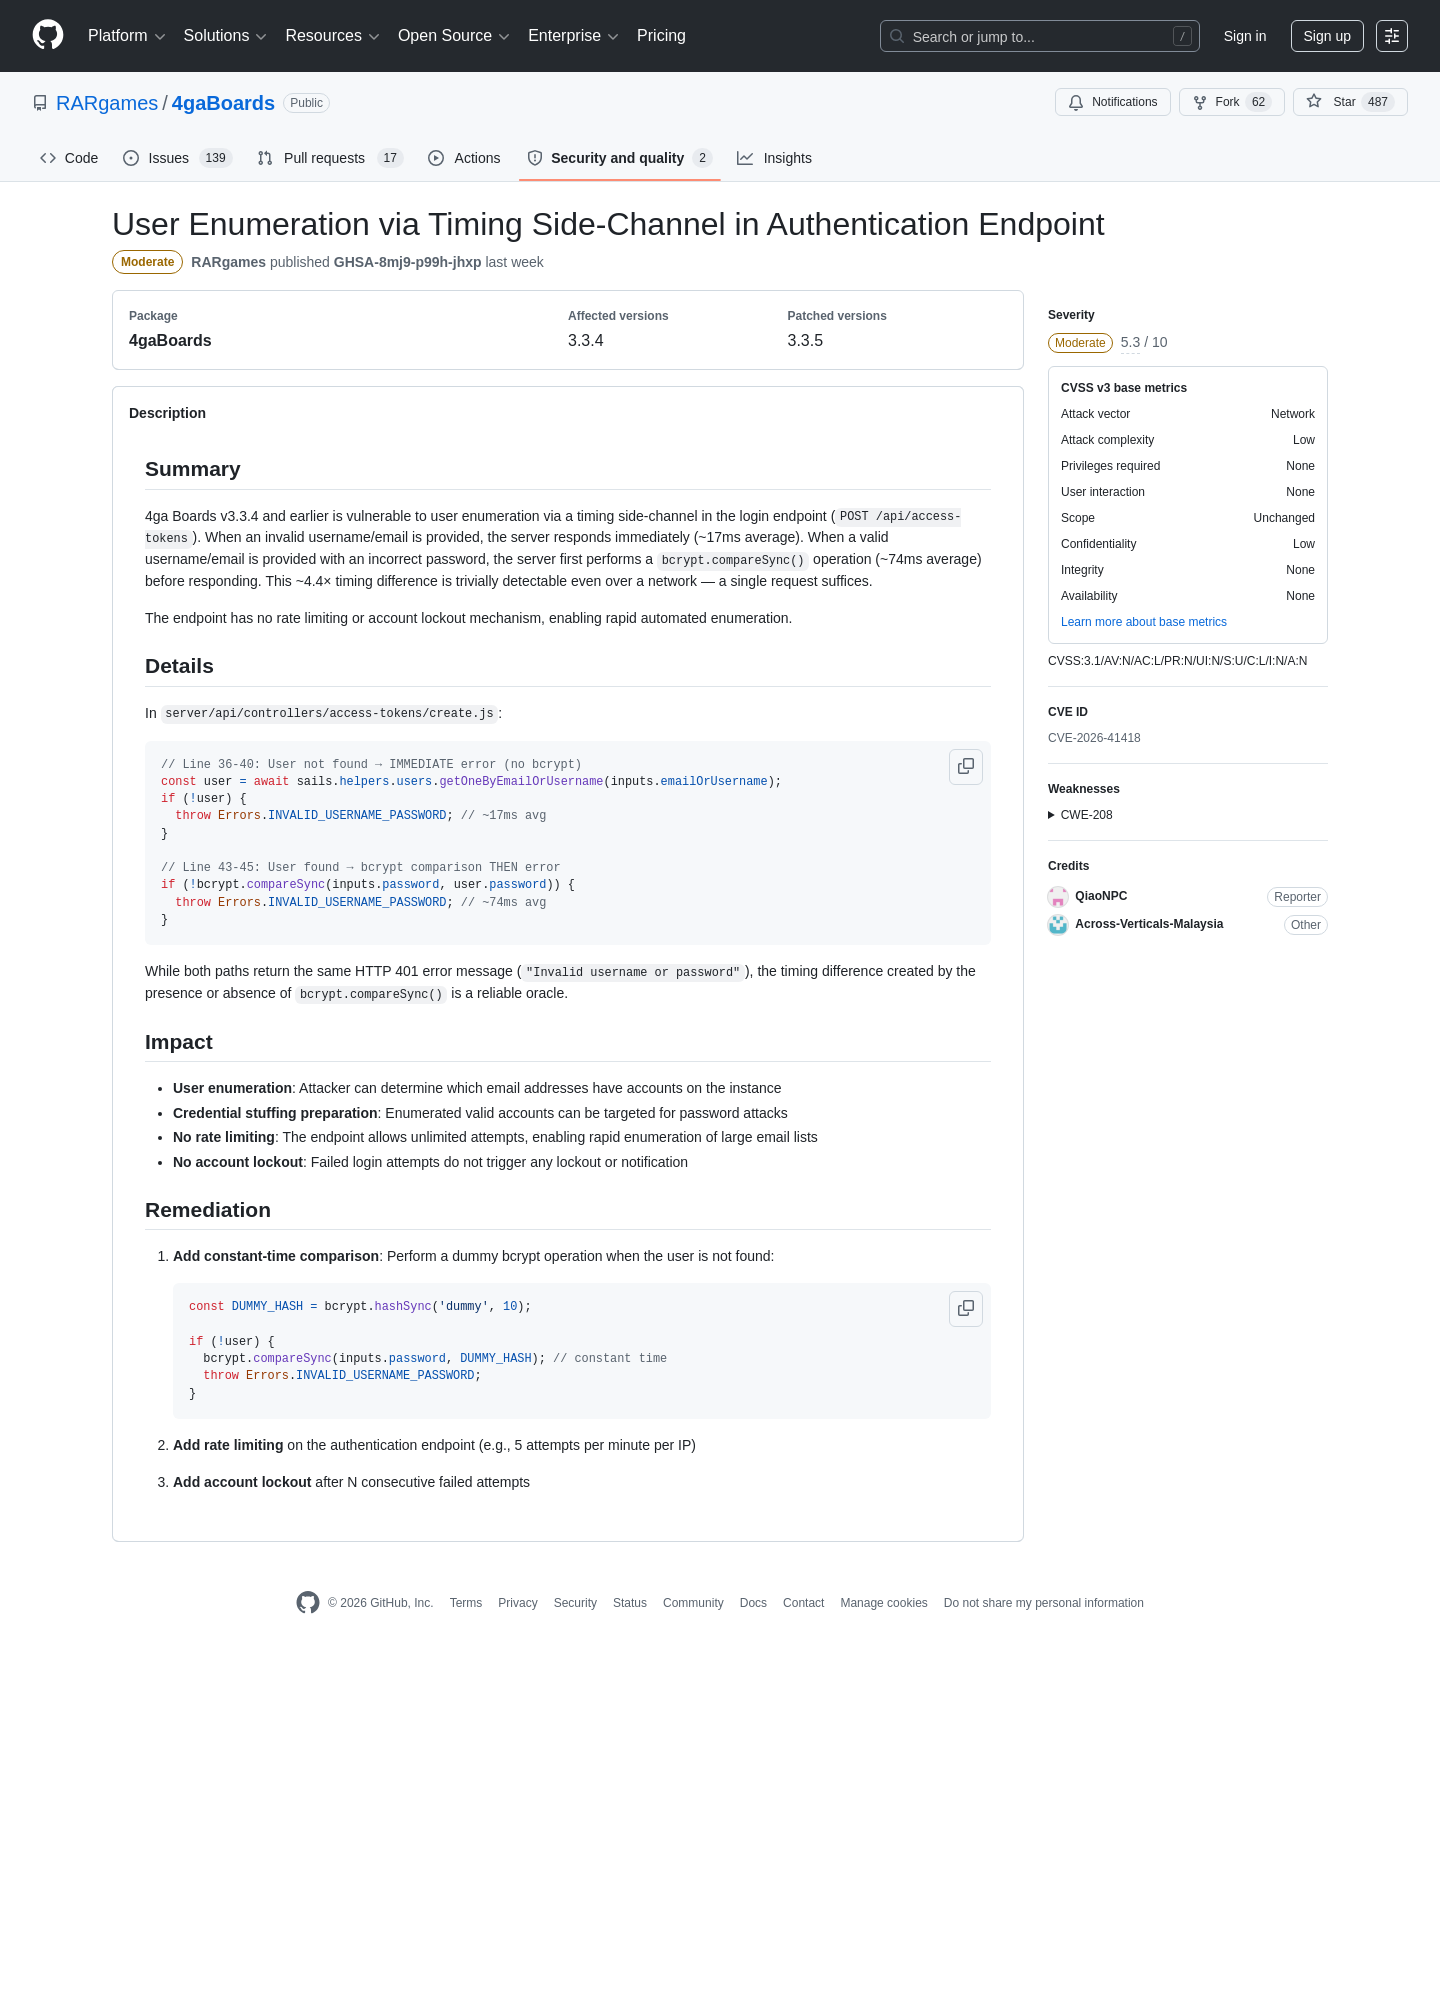Expand the Solutions navigation menu

225,36
